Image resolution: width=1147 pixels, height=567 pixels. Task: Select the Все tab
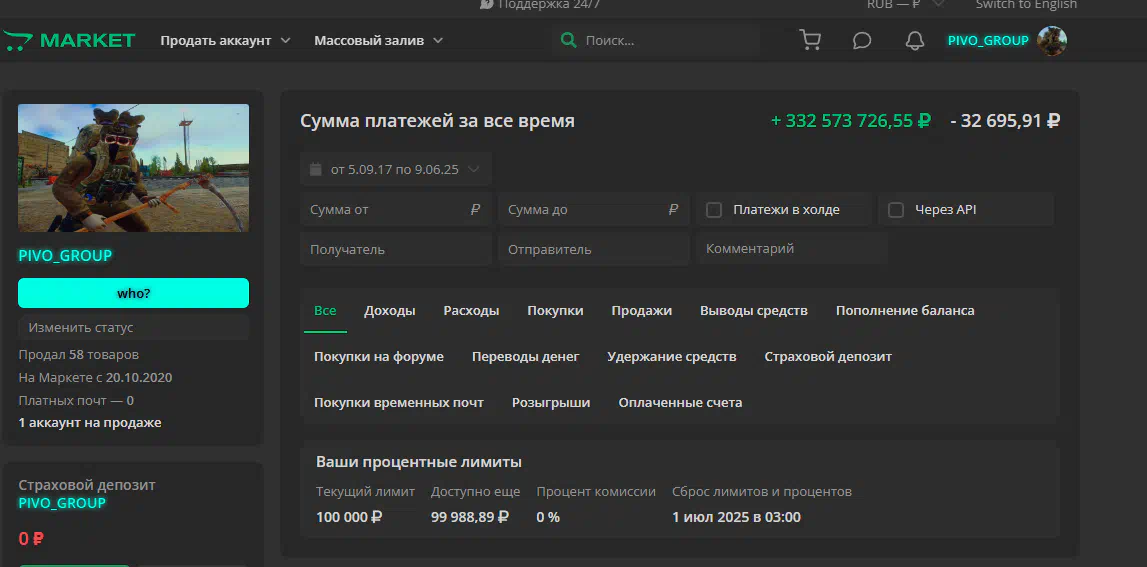coord(325,311)
